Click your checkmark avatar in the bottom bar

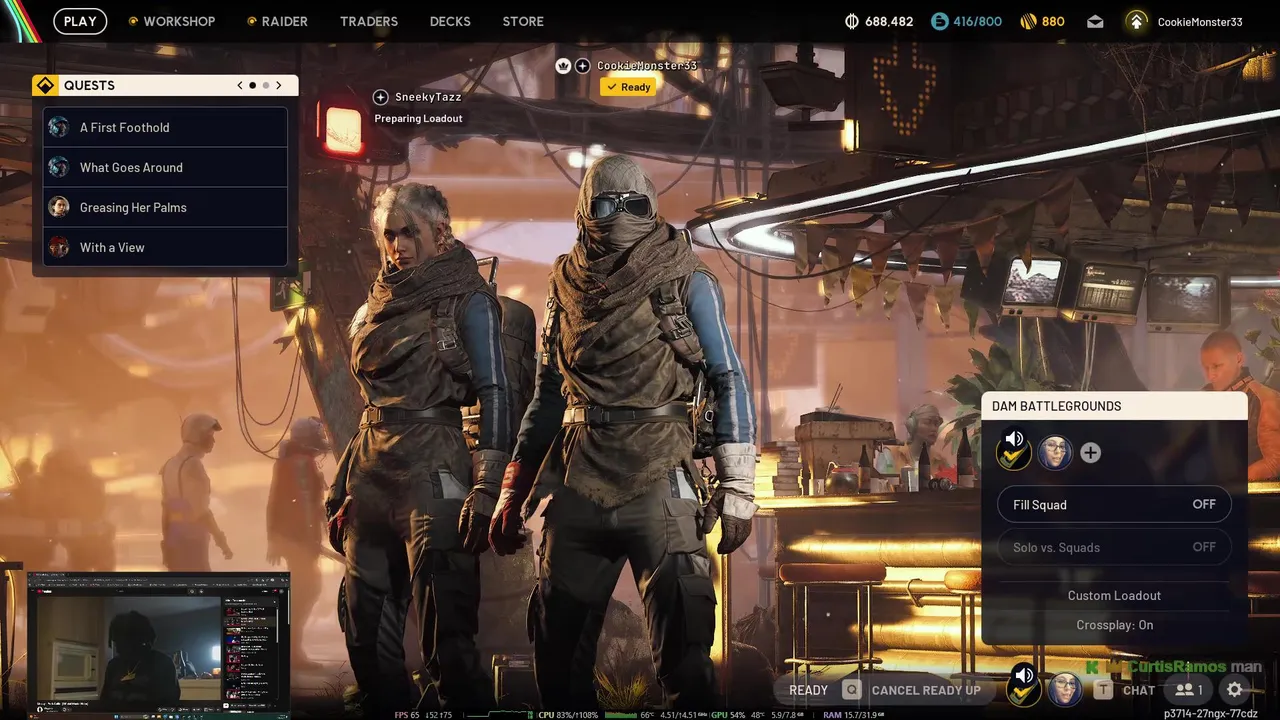tap(1024, 691)
